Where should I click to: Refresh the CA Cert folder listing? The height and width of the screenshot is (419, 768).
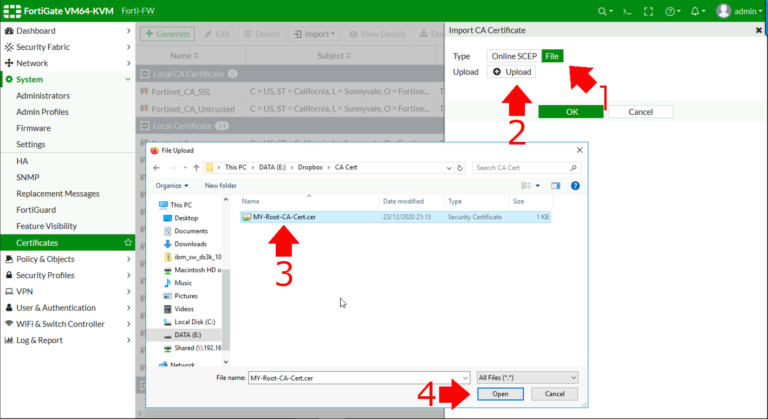click(460, 168)
